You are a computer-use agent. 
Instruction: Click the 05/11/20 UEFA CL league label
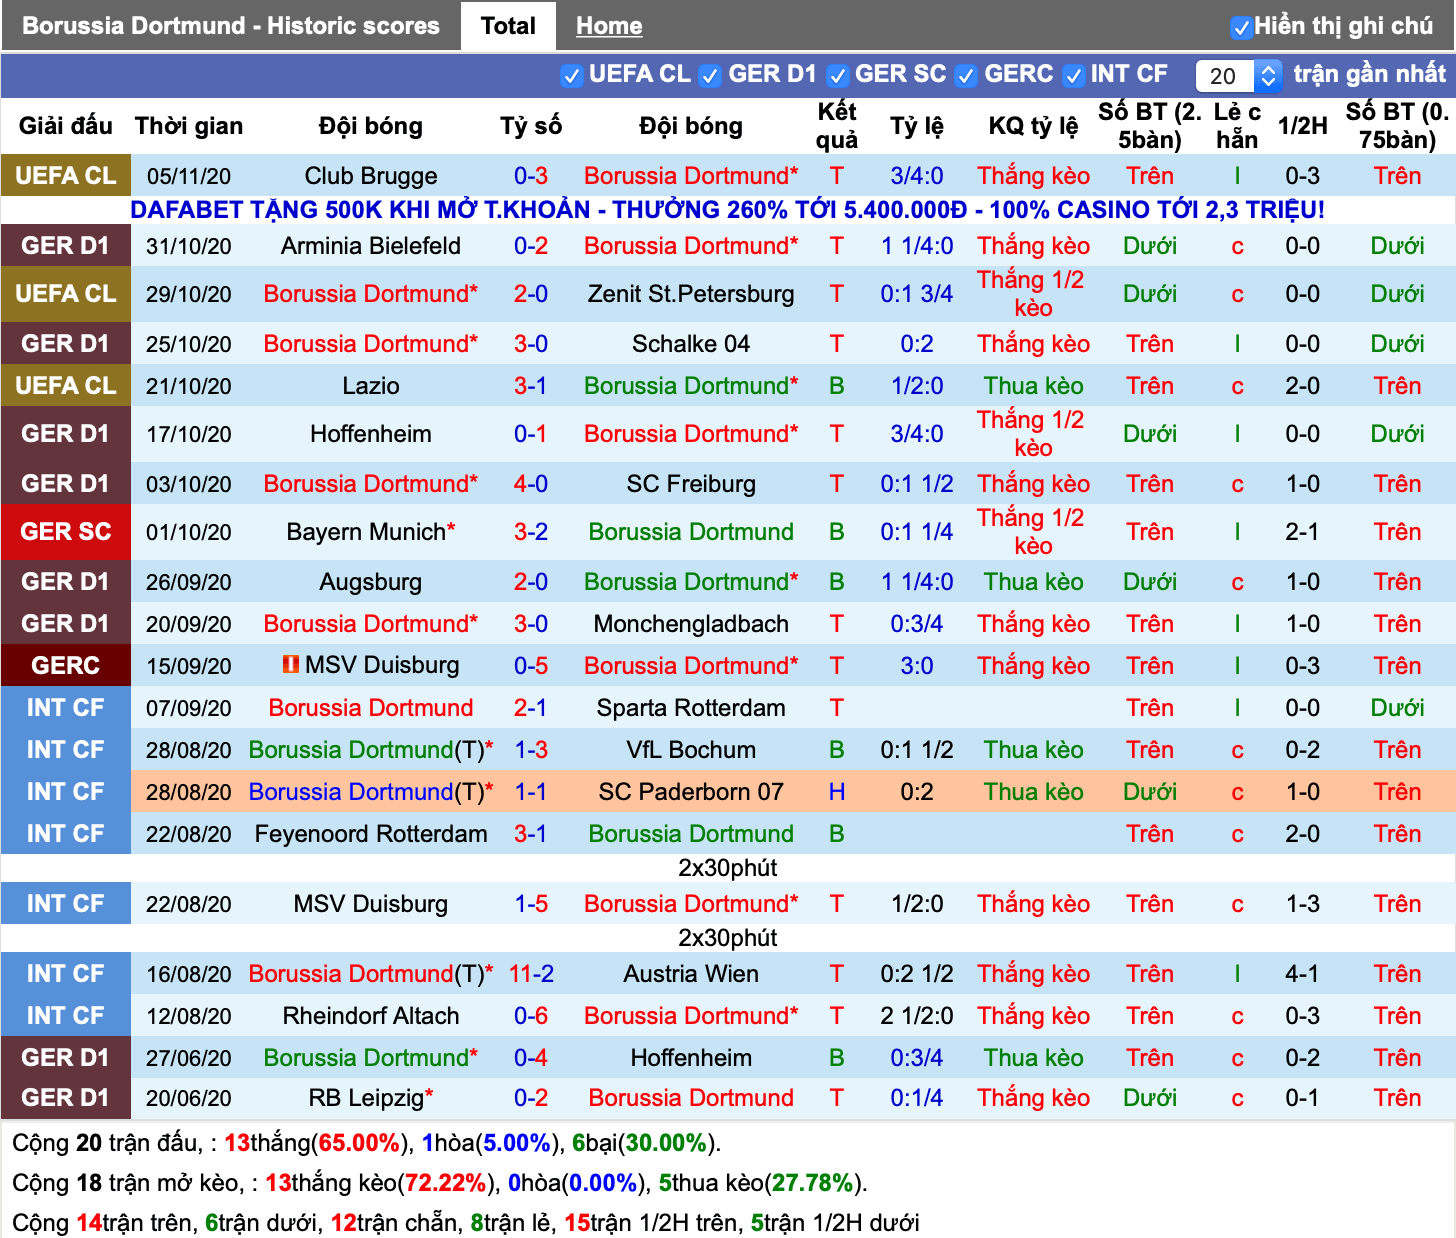tap(66, 176)
